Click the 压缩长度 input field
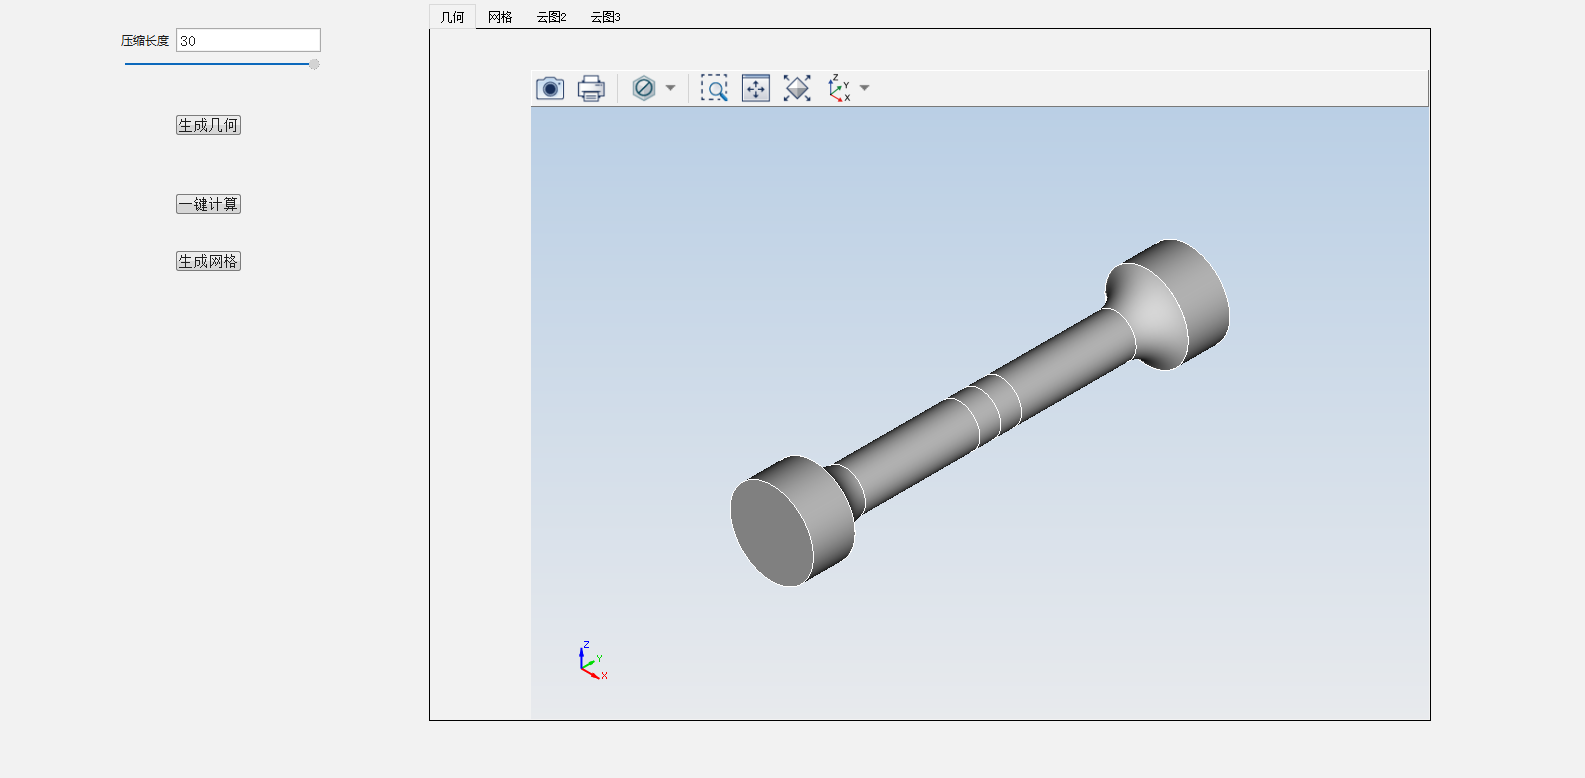 pos(248,40)
